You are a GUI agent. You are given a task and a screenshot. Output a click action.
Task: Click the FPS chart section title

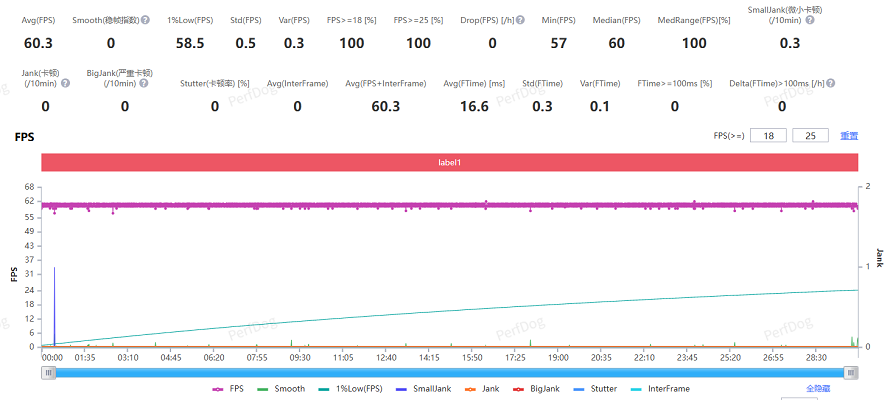pos(24,137)
